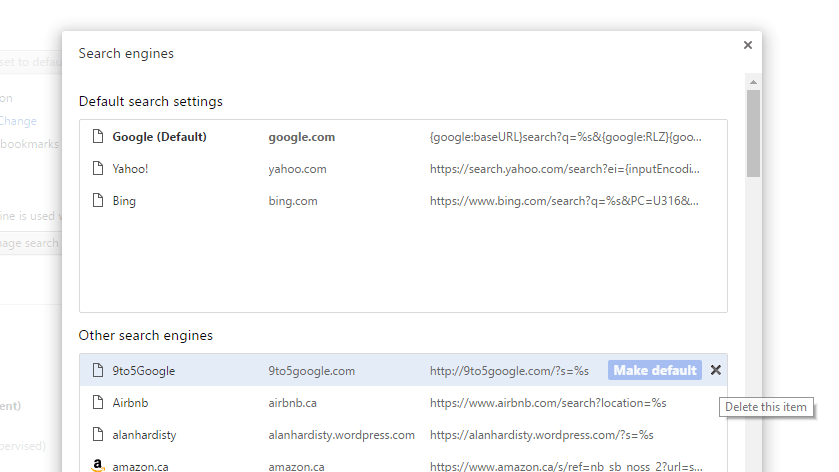Click the scrollbar up arrow

pos(753,82)
